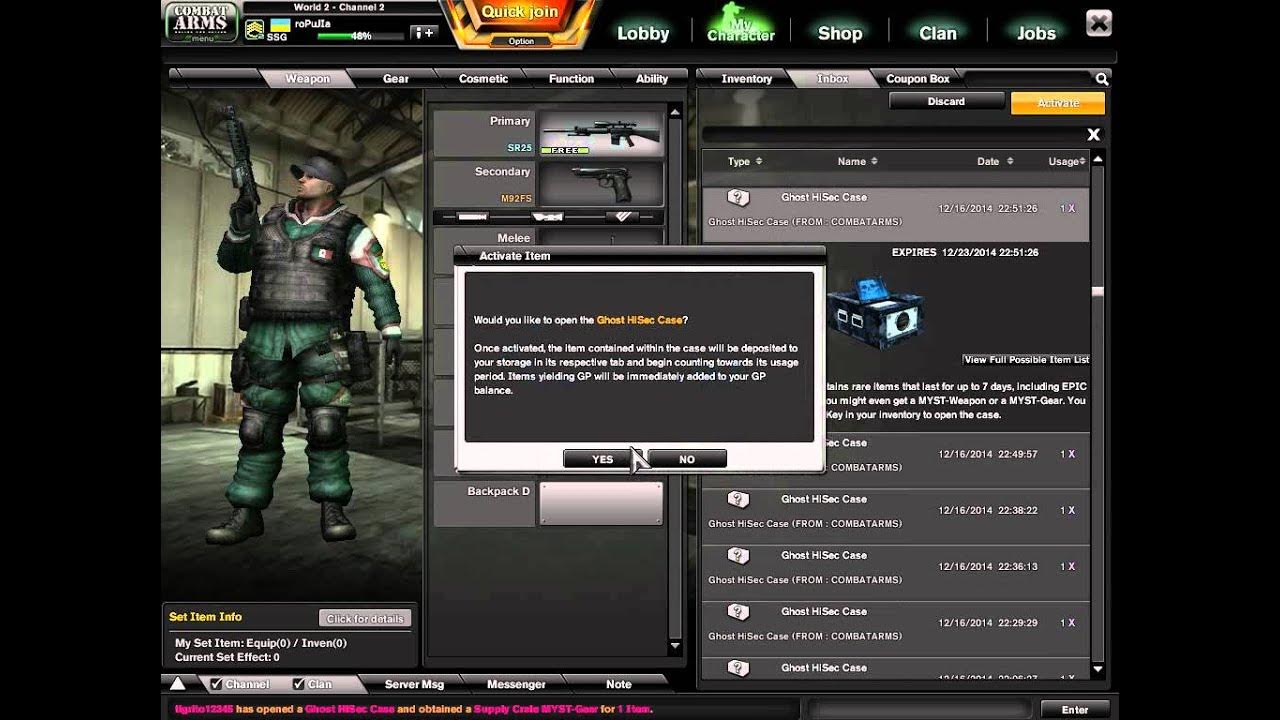Toggle the Clan chat checkbox
Screen dimensions: 1280x720
pyautogui.click(x=298, y=684)
